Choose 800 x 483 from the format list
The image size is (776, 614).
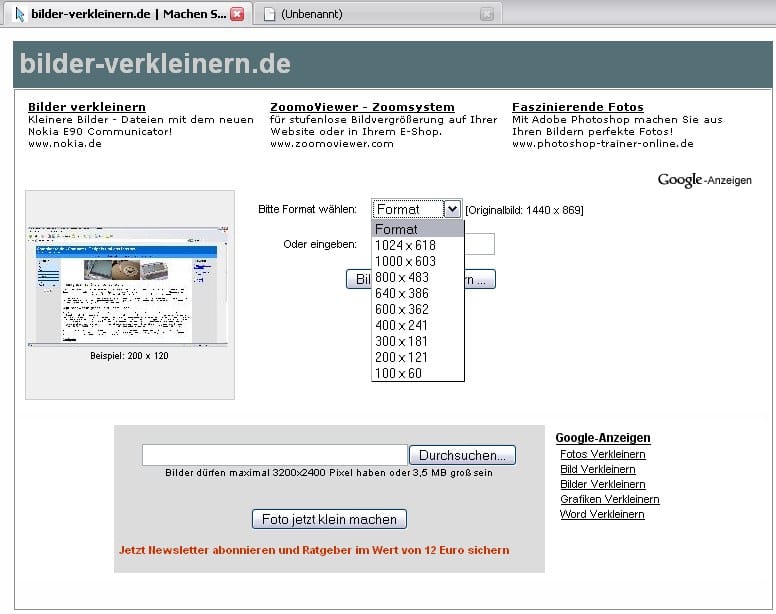click(418, 277)
